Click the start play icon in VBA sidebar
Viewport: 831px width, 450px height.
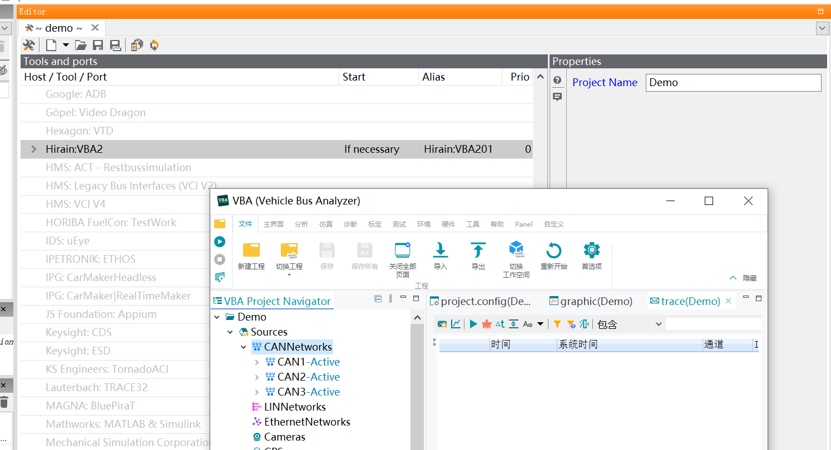click(219, 242)
